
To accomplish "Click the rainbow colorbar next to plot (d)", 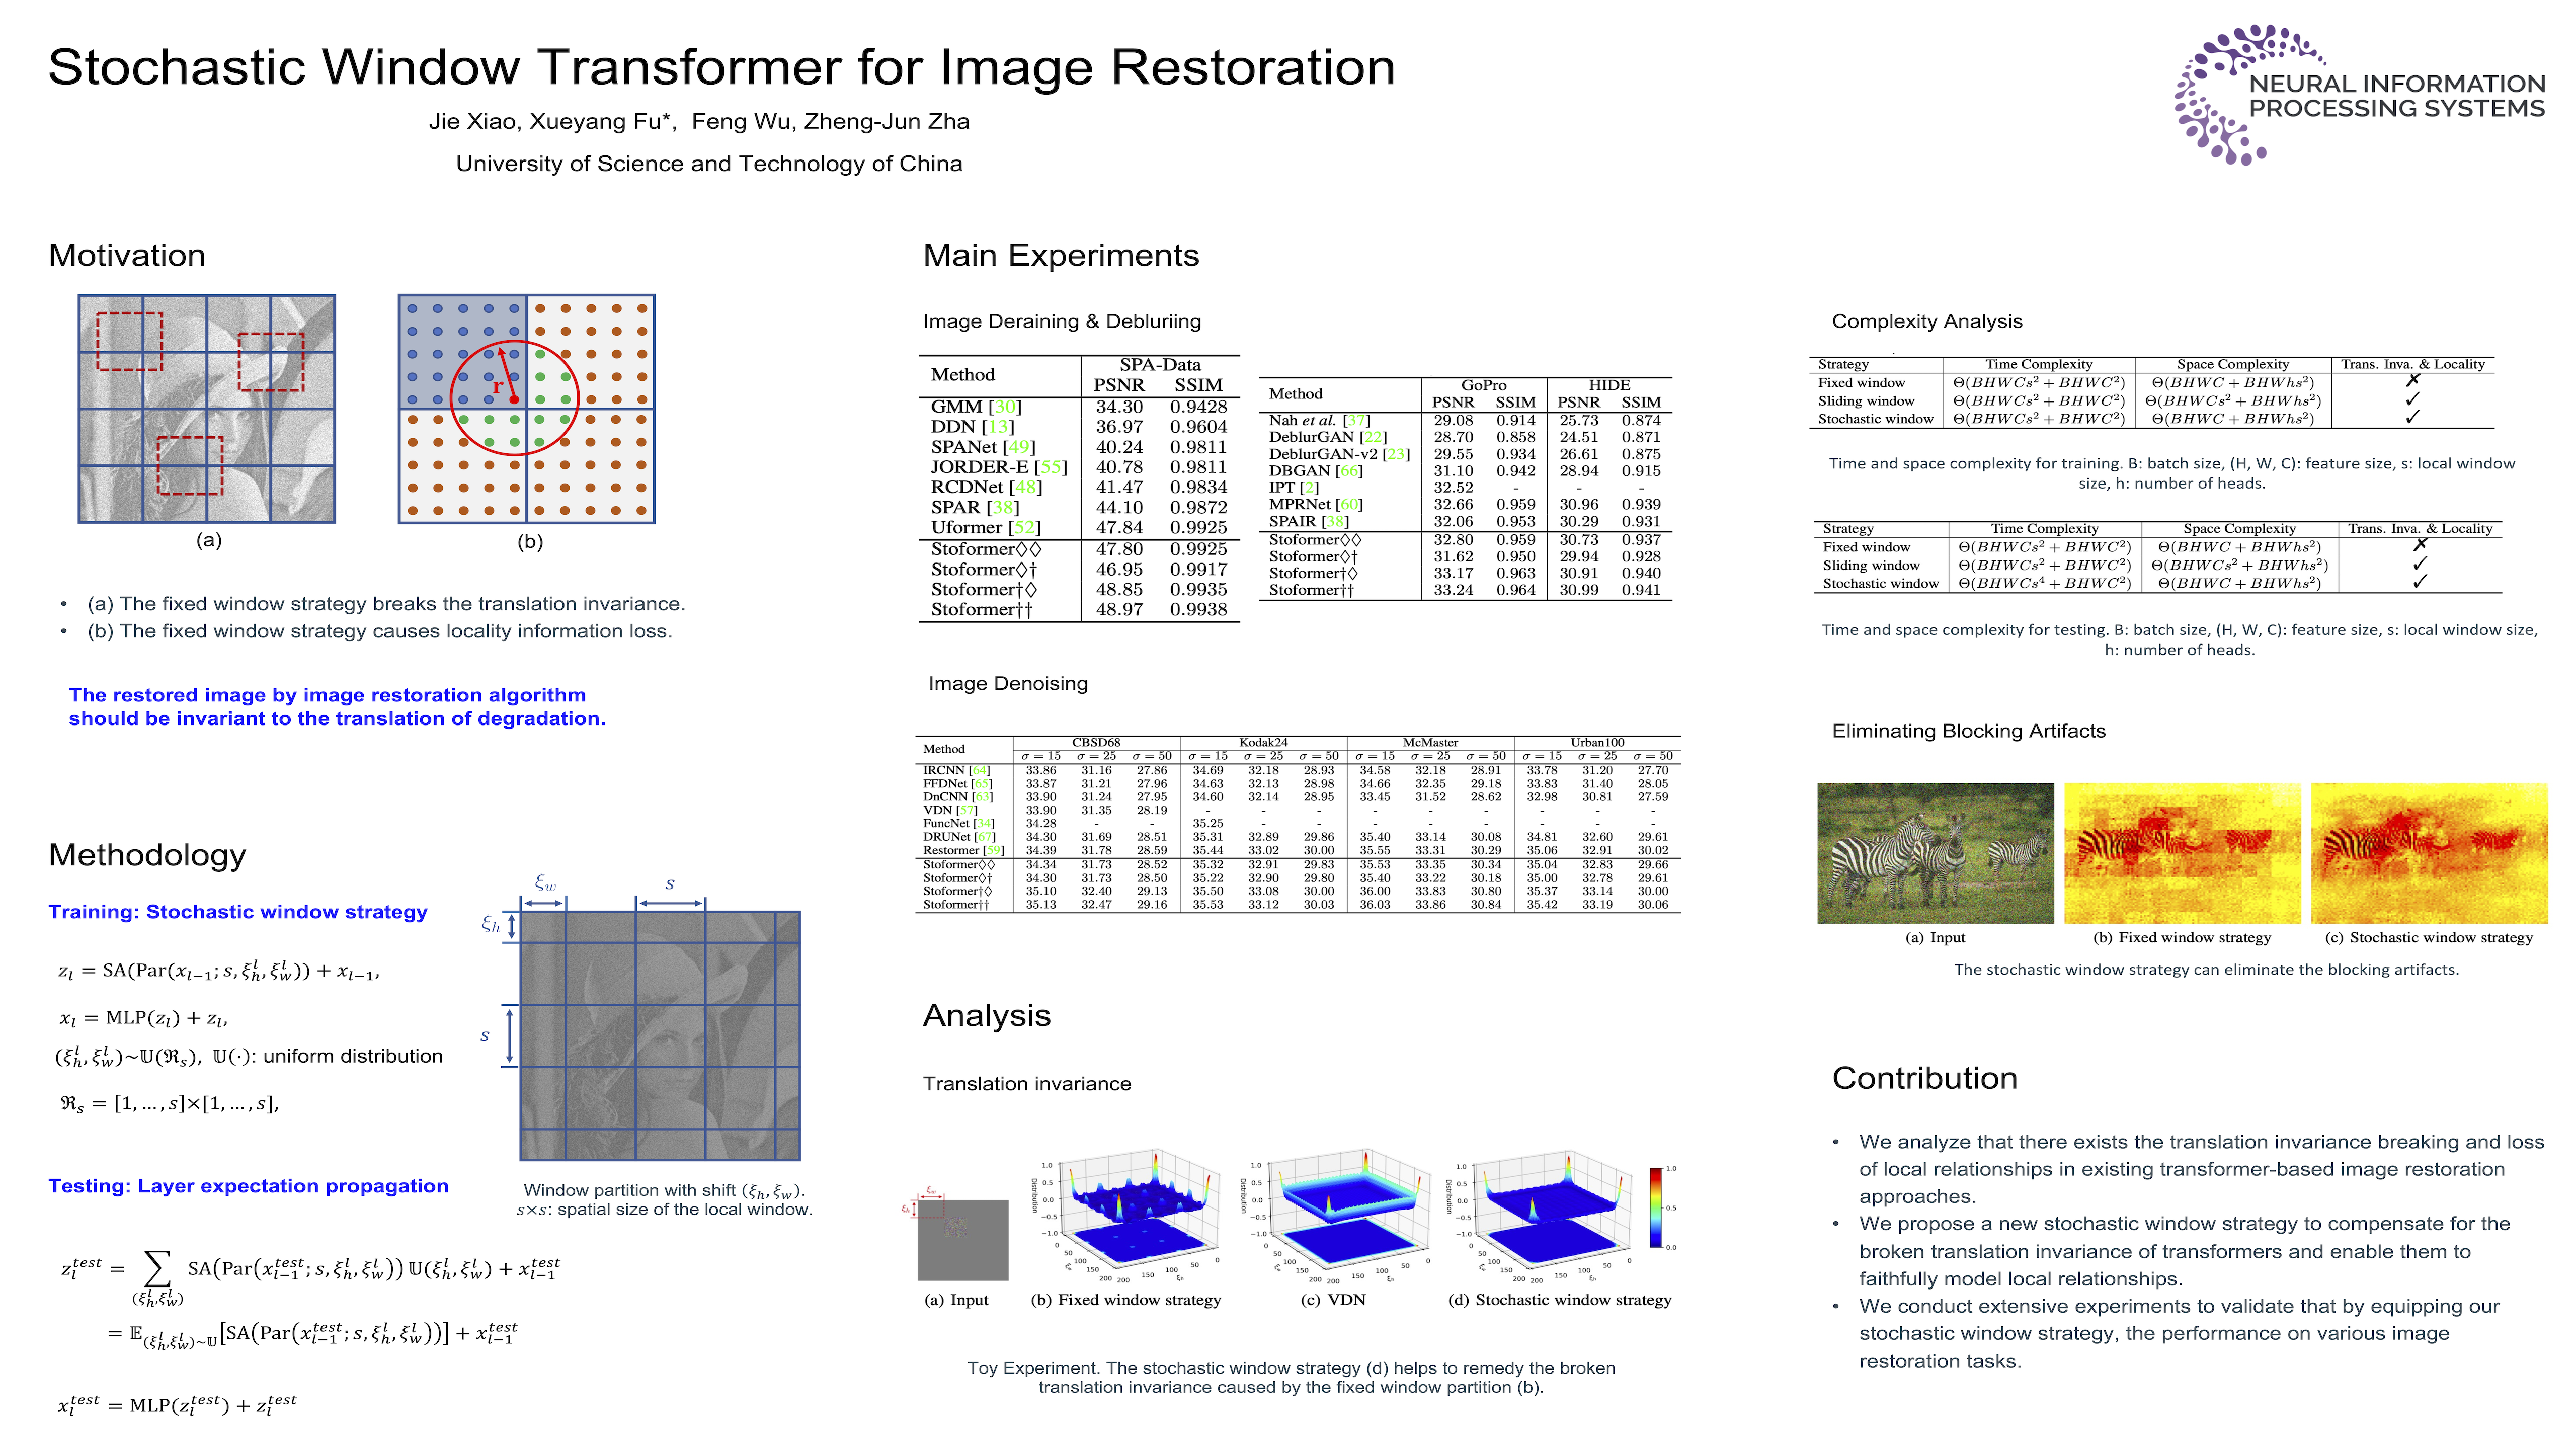I will tap(1656, 1207).
